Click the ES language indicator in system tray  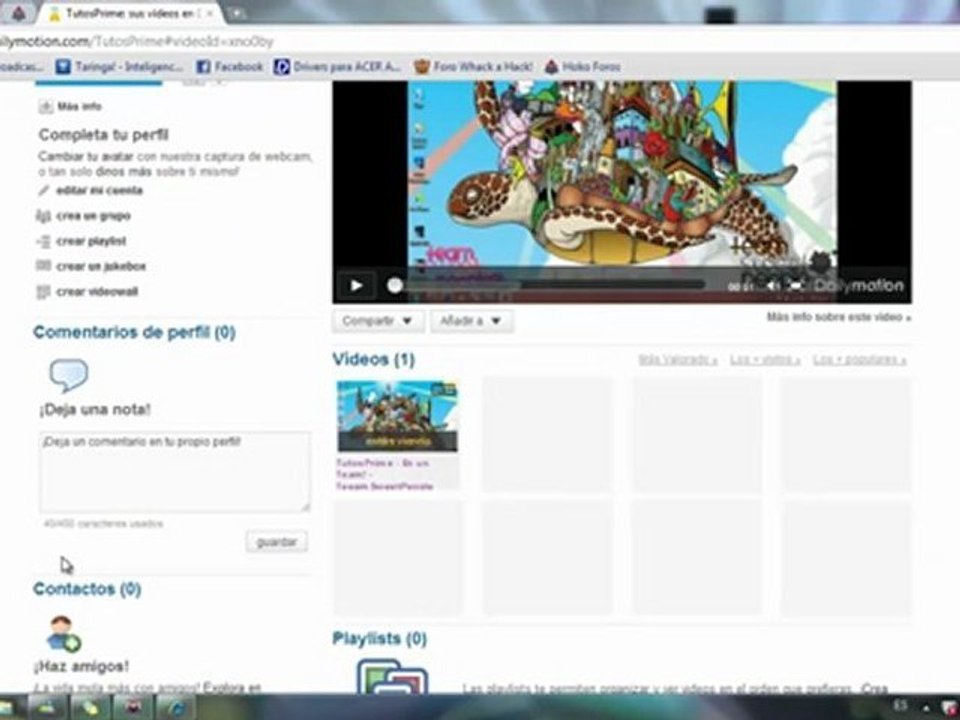coord(901,705)
